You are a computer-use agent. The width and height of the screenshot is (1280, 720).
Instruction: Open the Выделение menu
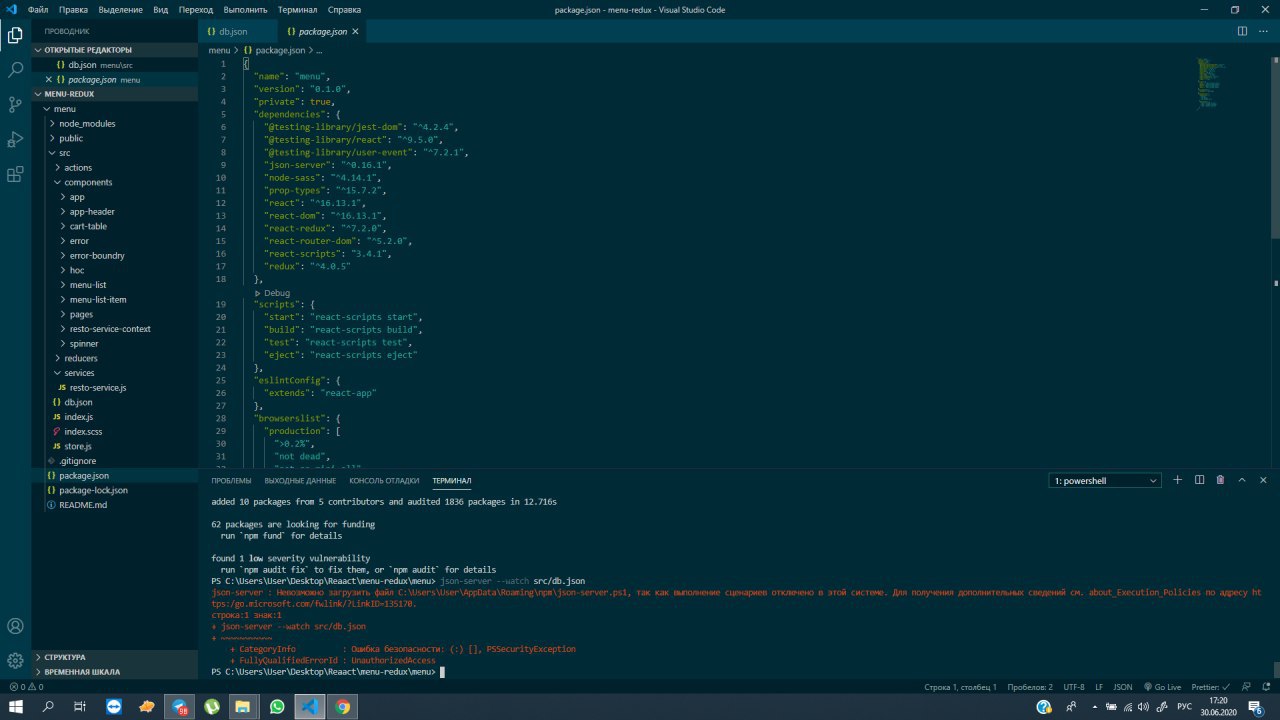coord(120,10)
